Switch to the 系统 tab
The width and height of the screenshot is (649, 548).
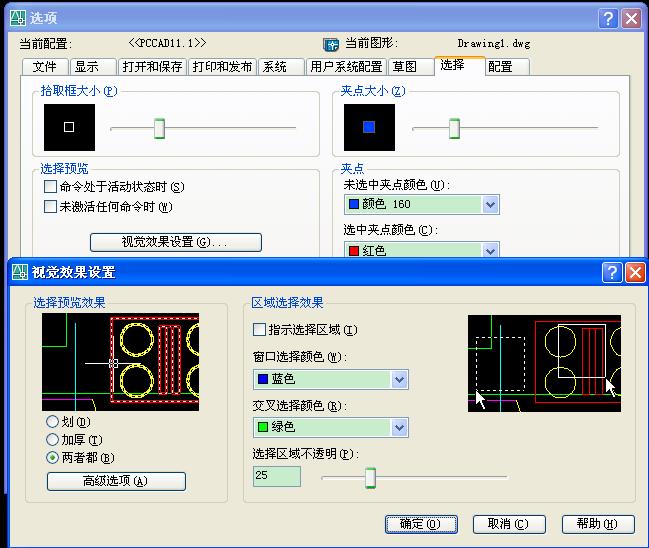(281, 67)
